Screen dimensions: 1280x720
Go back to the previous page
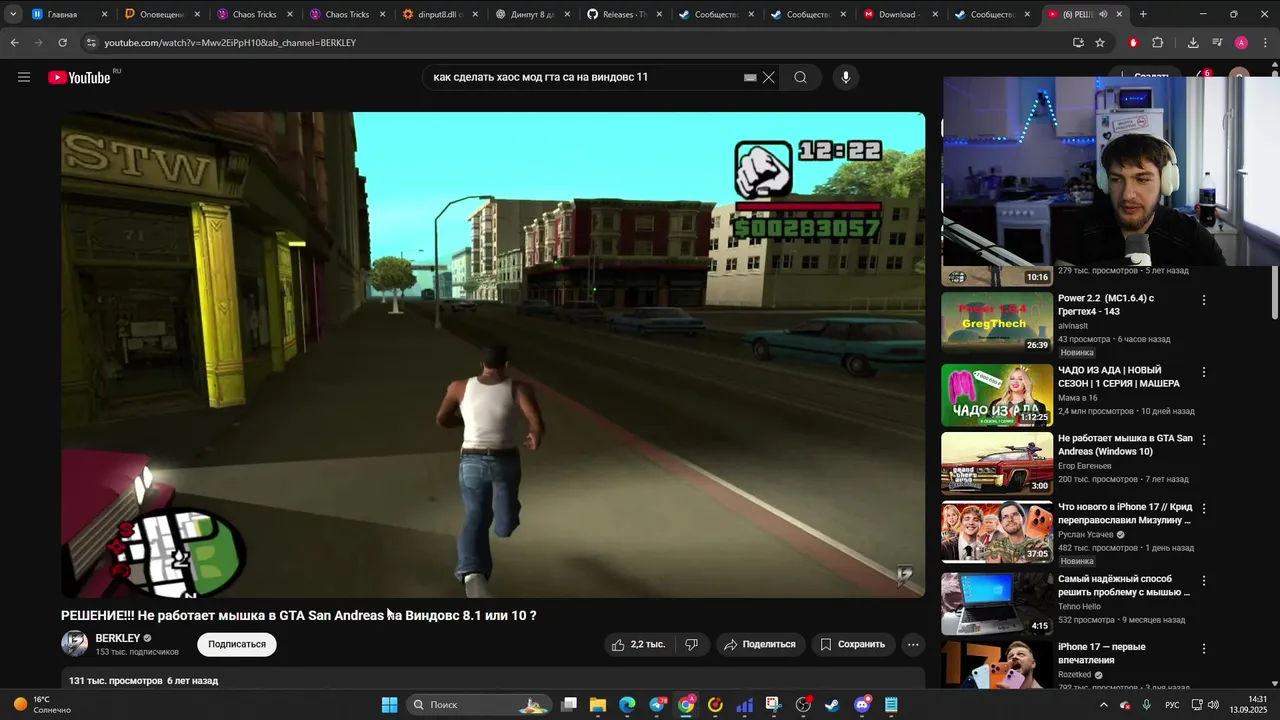pyautogui.click(x=14, y=42)
